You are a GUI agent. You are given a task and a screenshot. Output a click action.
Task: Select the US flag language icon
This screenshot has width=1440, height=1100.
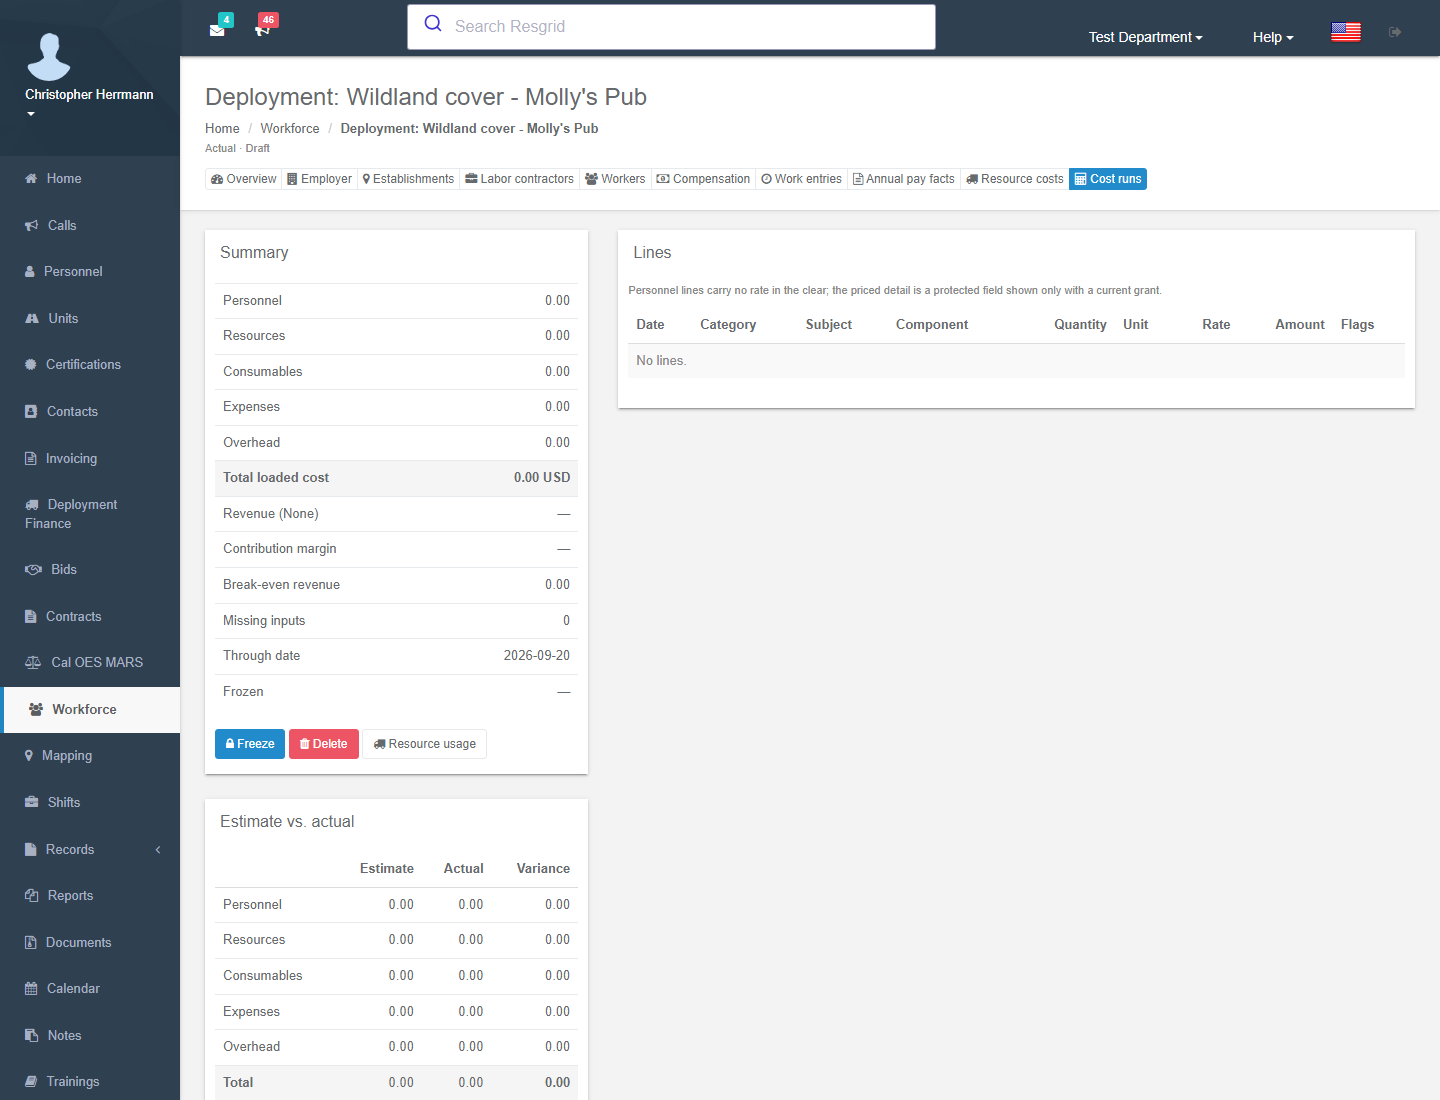pyautogui.click(x=1346, y=32)
